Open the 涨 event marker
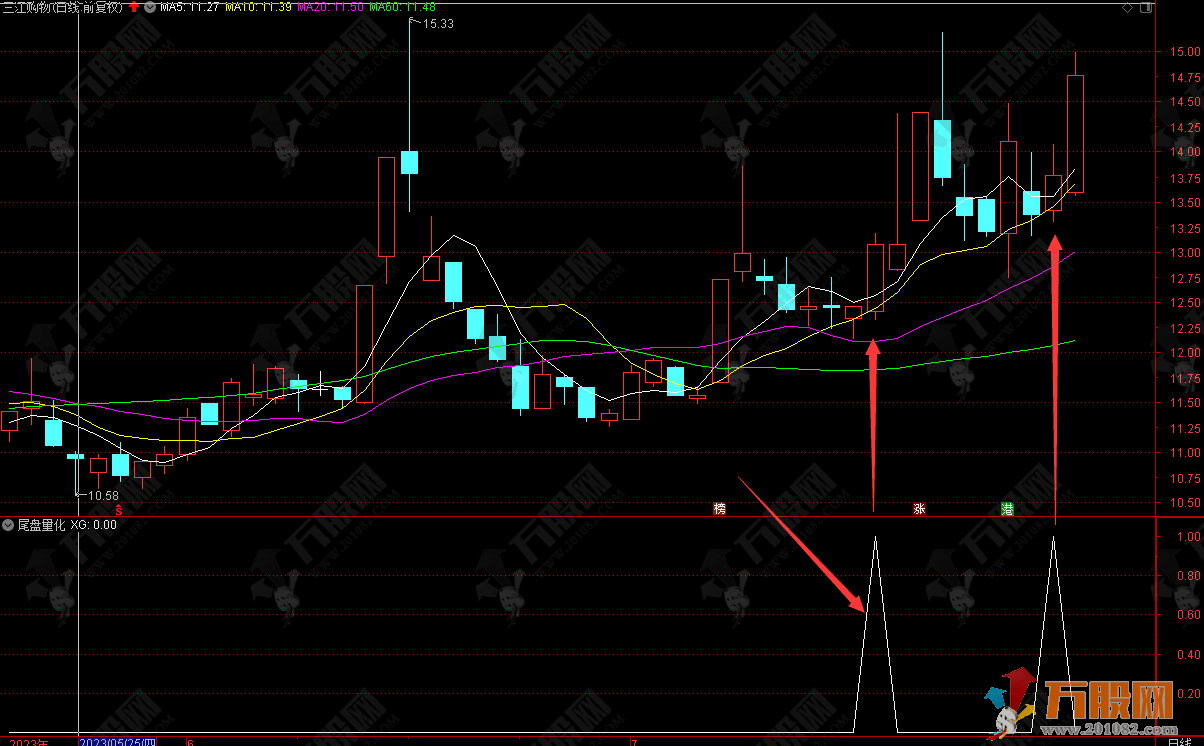 pos(919,509)
